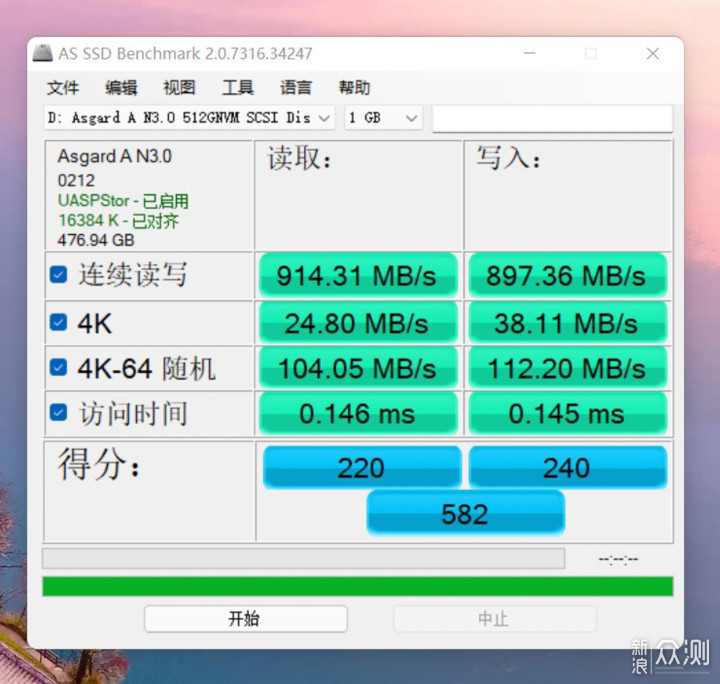Click the read score 220
720x684 pixels.
(x=362, y=467)
